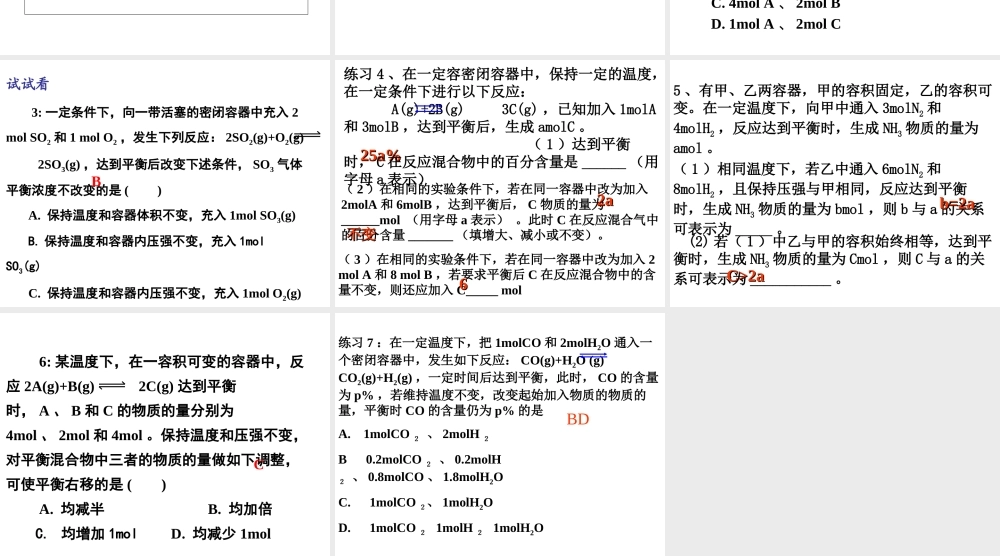The image size is (1000, 556).
Task: Click the empty text box outline in the first slide
Action: (166, 7)
